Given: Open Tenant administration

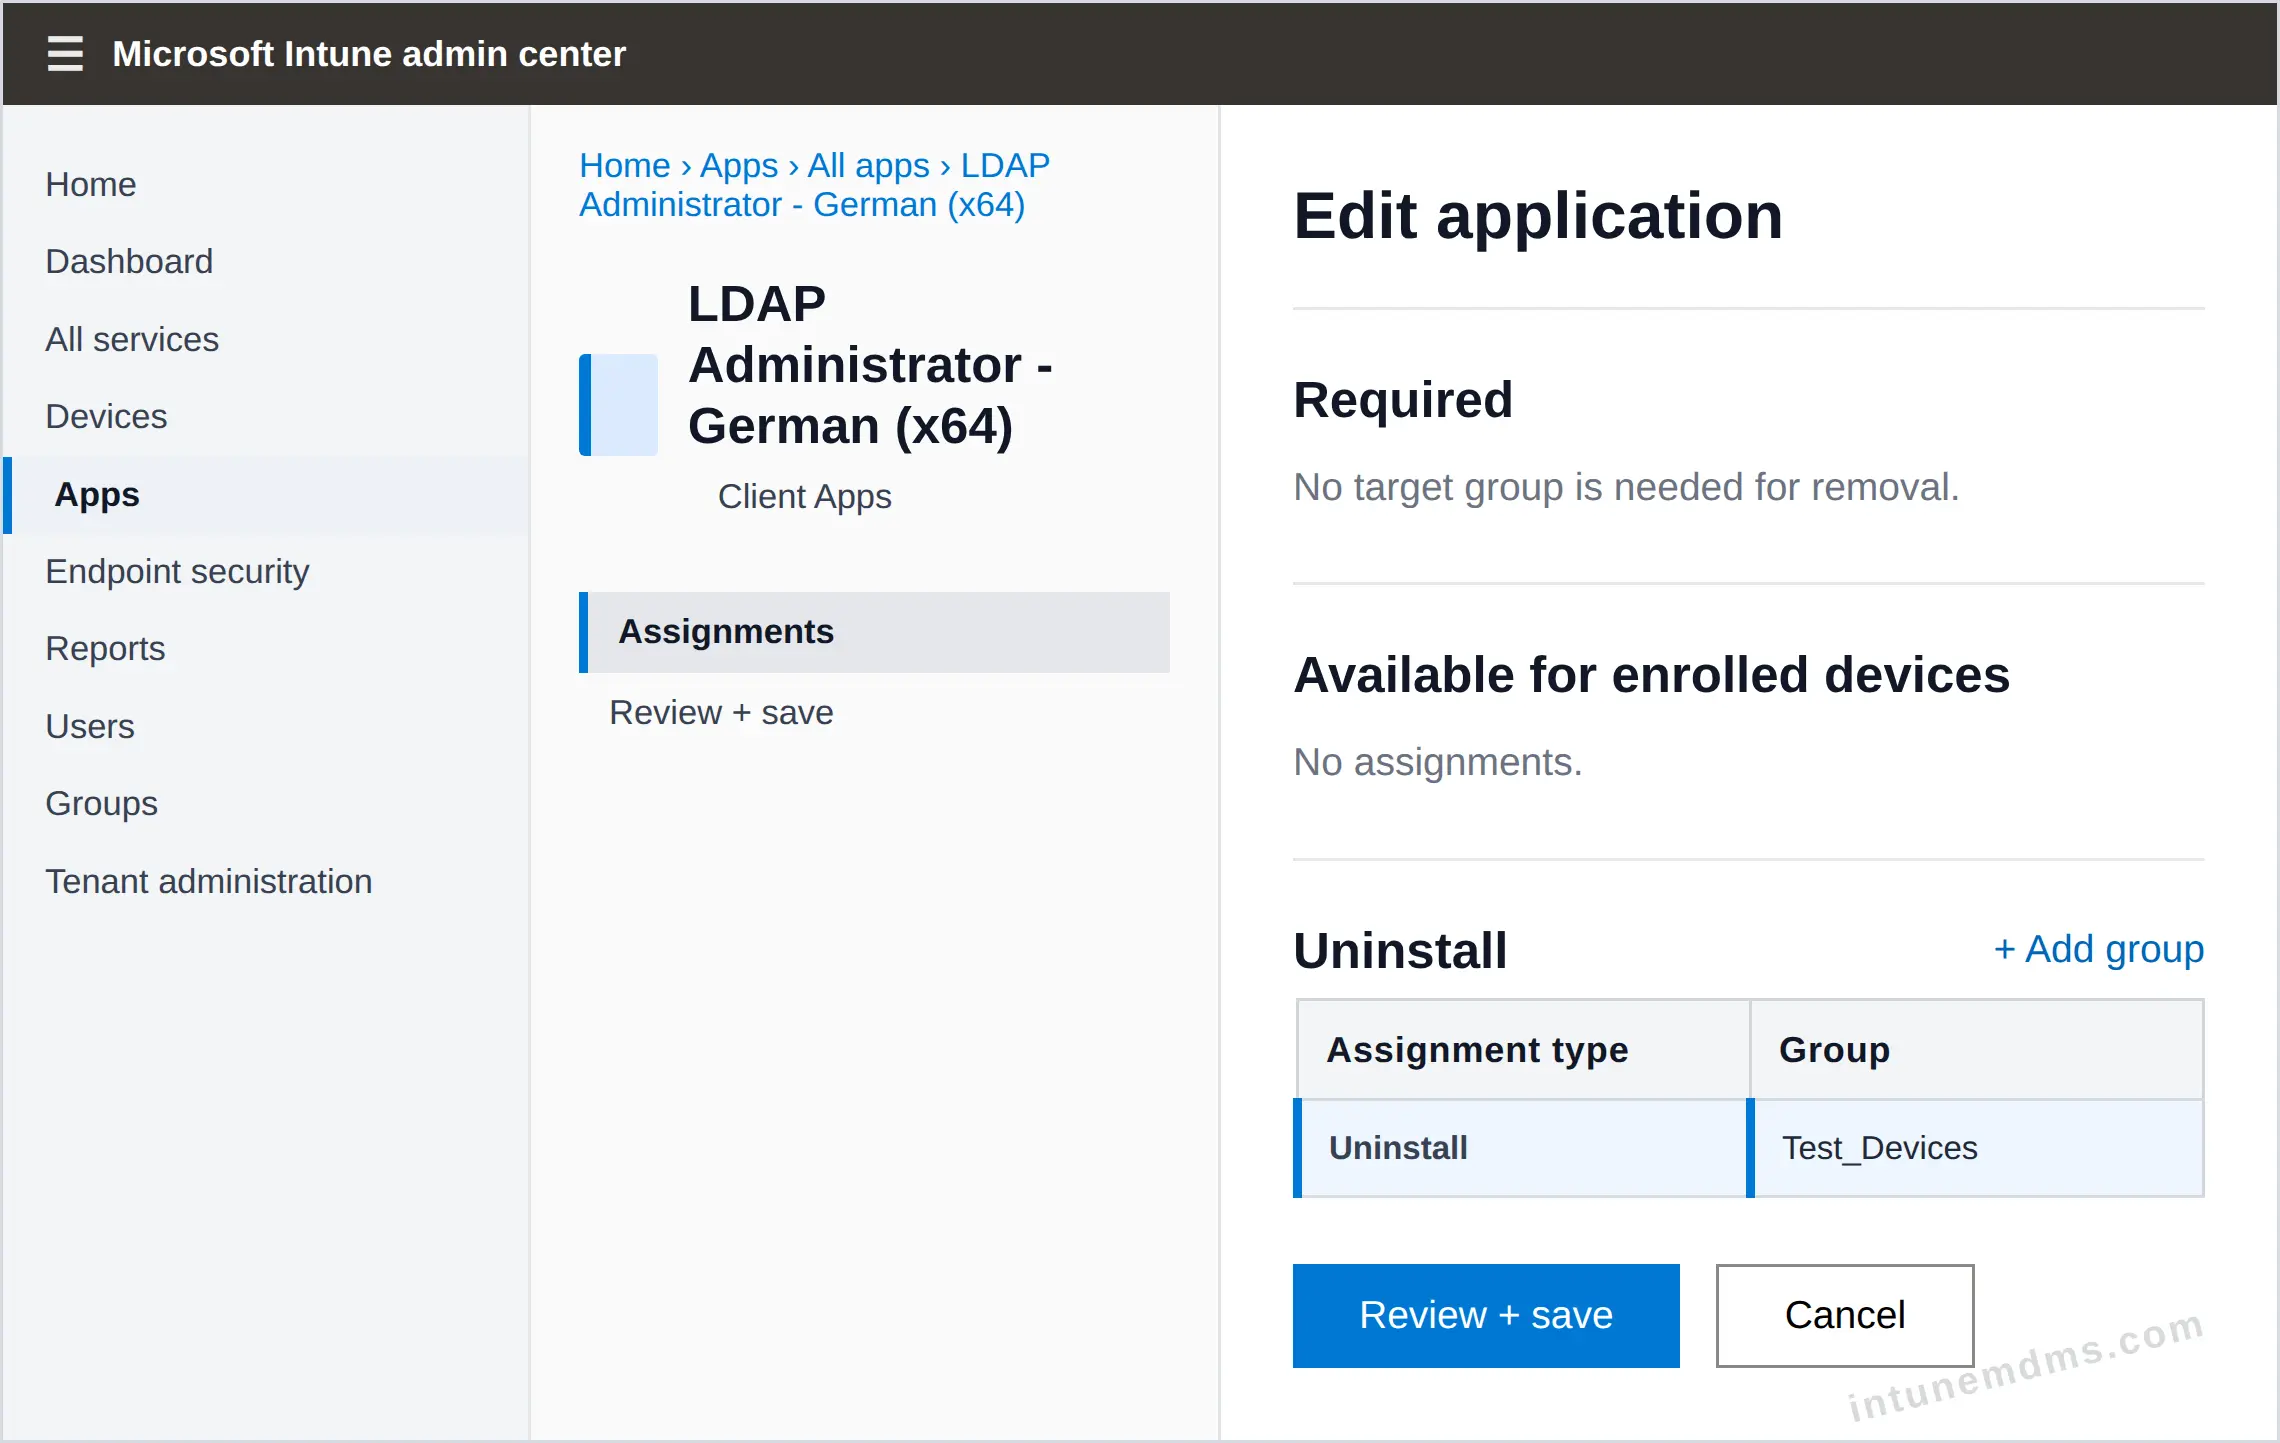Looking at the screenshot, I should 208,882.
